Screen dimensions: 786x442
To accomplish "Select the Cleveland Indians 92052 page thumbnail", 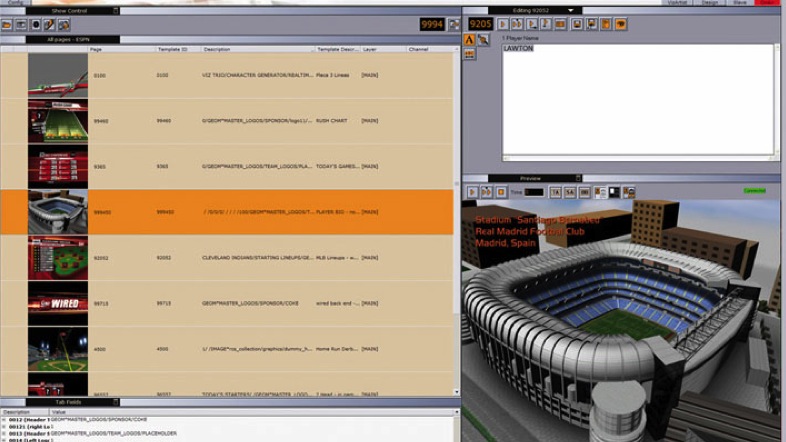I will pos(58,258).
